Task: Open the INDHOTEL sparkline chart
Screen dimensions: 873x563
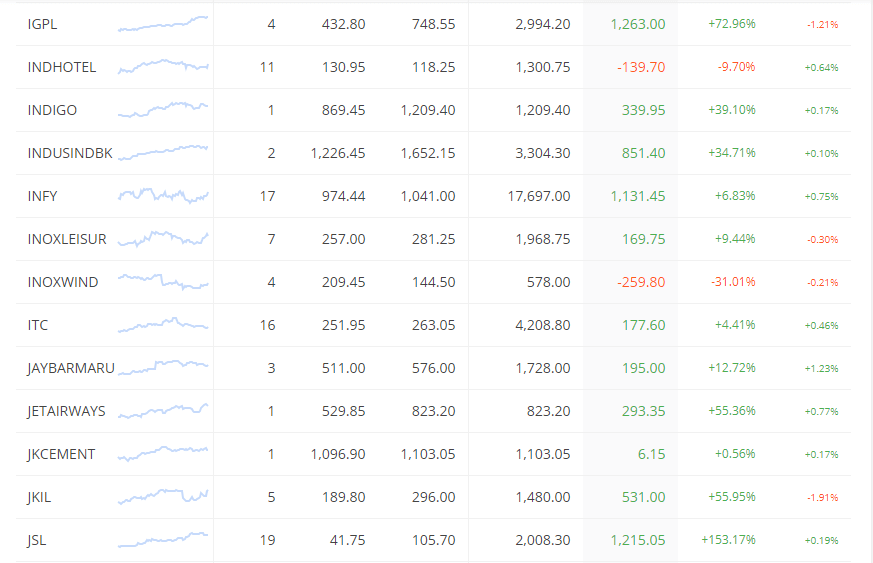Action: point(163,67)
